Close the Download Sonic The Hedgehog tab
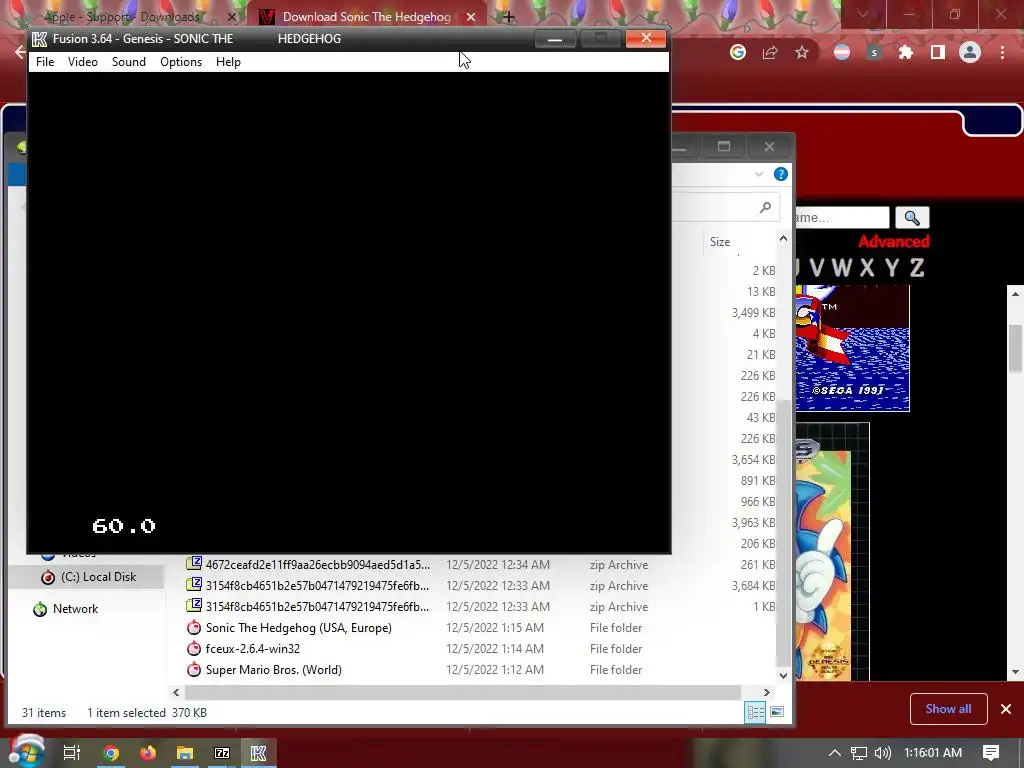 pos(471,17)
